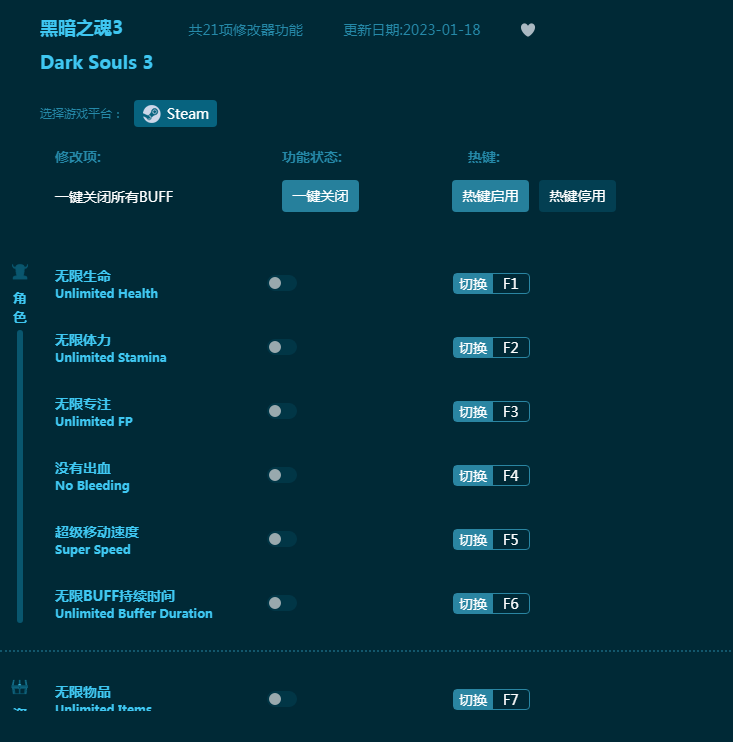Click 切换 button for F4 hotkey
This screenshot has height=742, width=733.
coord(473,476)
